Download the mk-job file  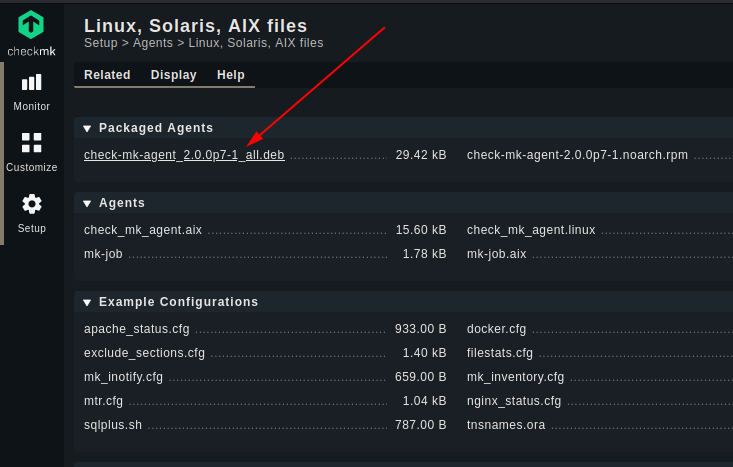click(x=103, y=254)
